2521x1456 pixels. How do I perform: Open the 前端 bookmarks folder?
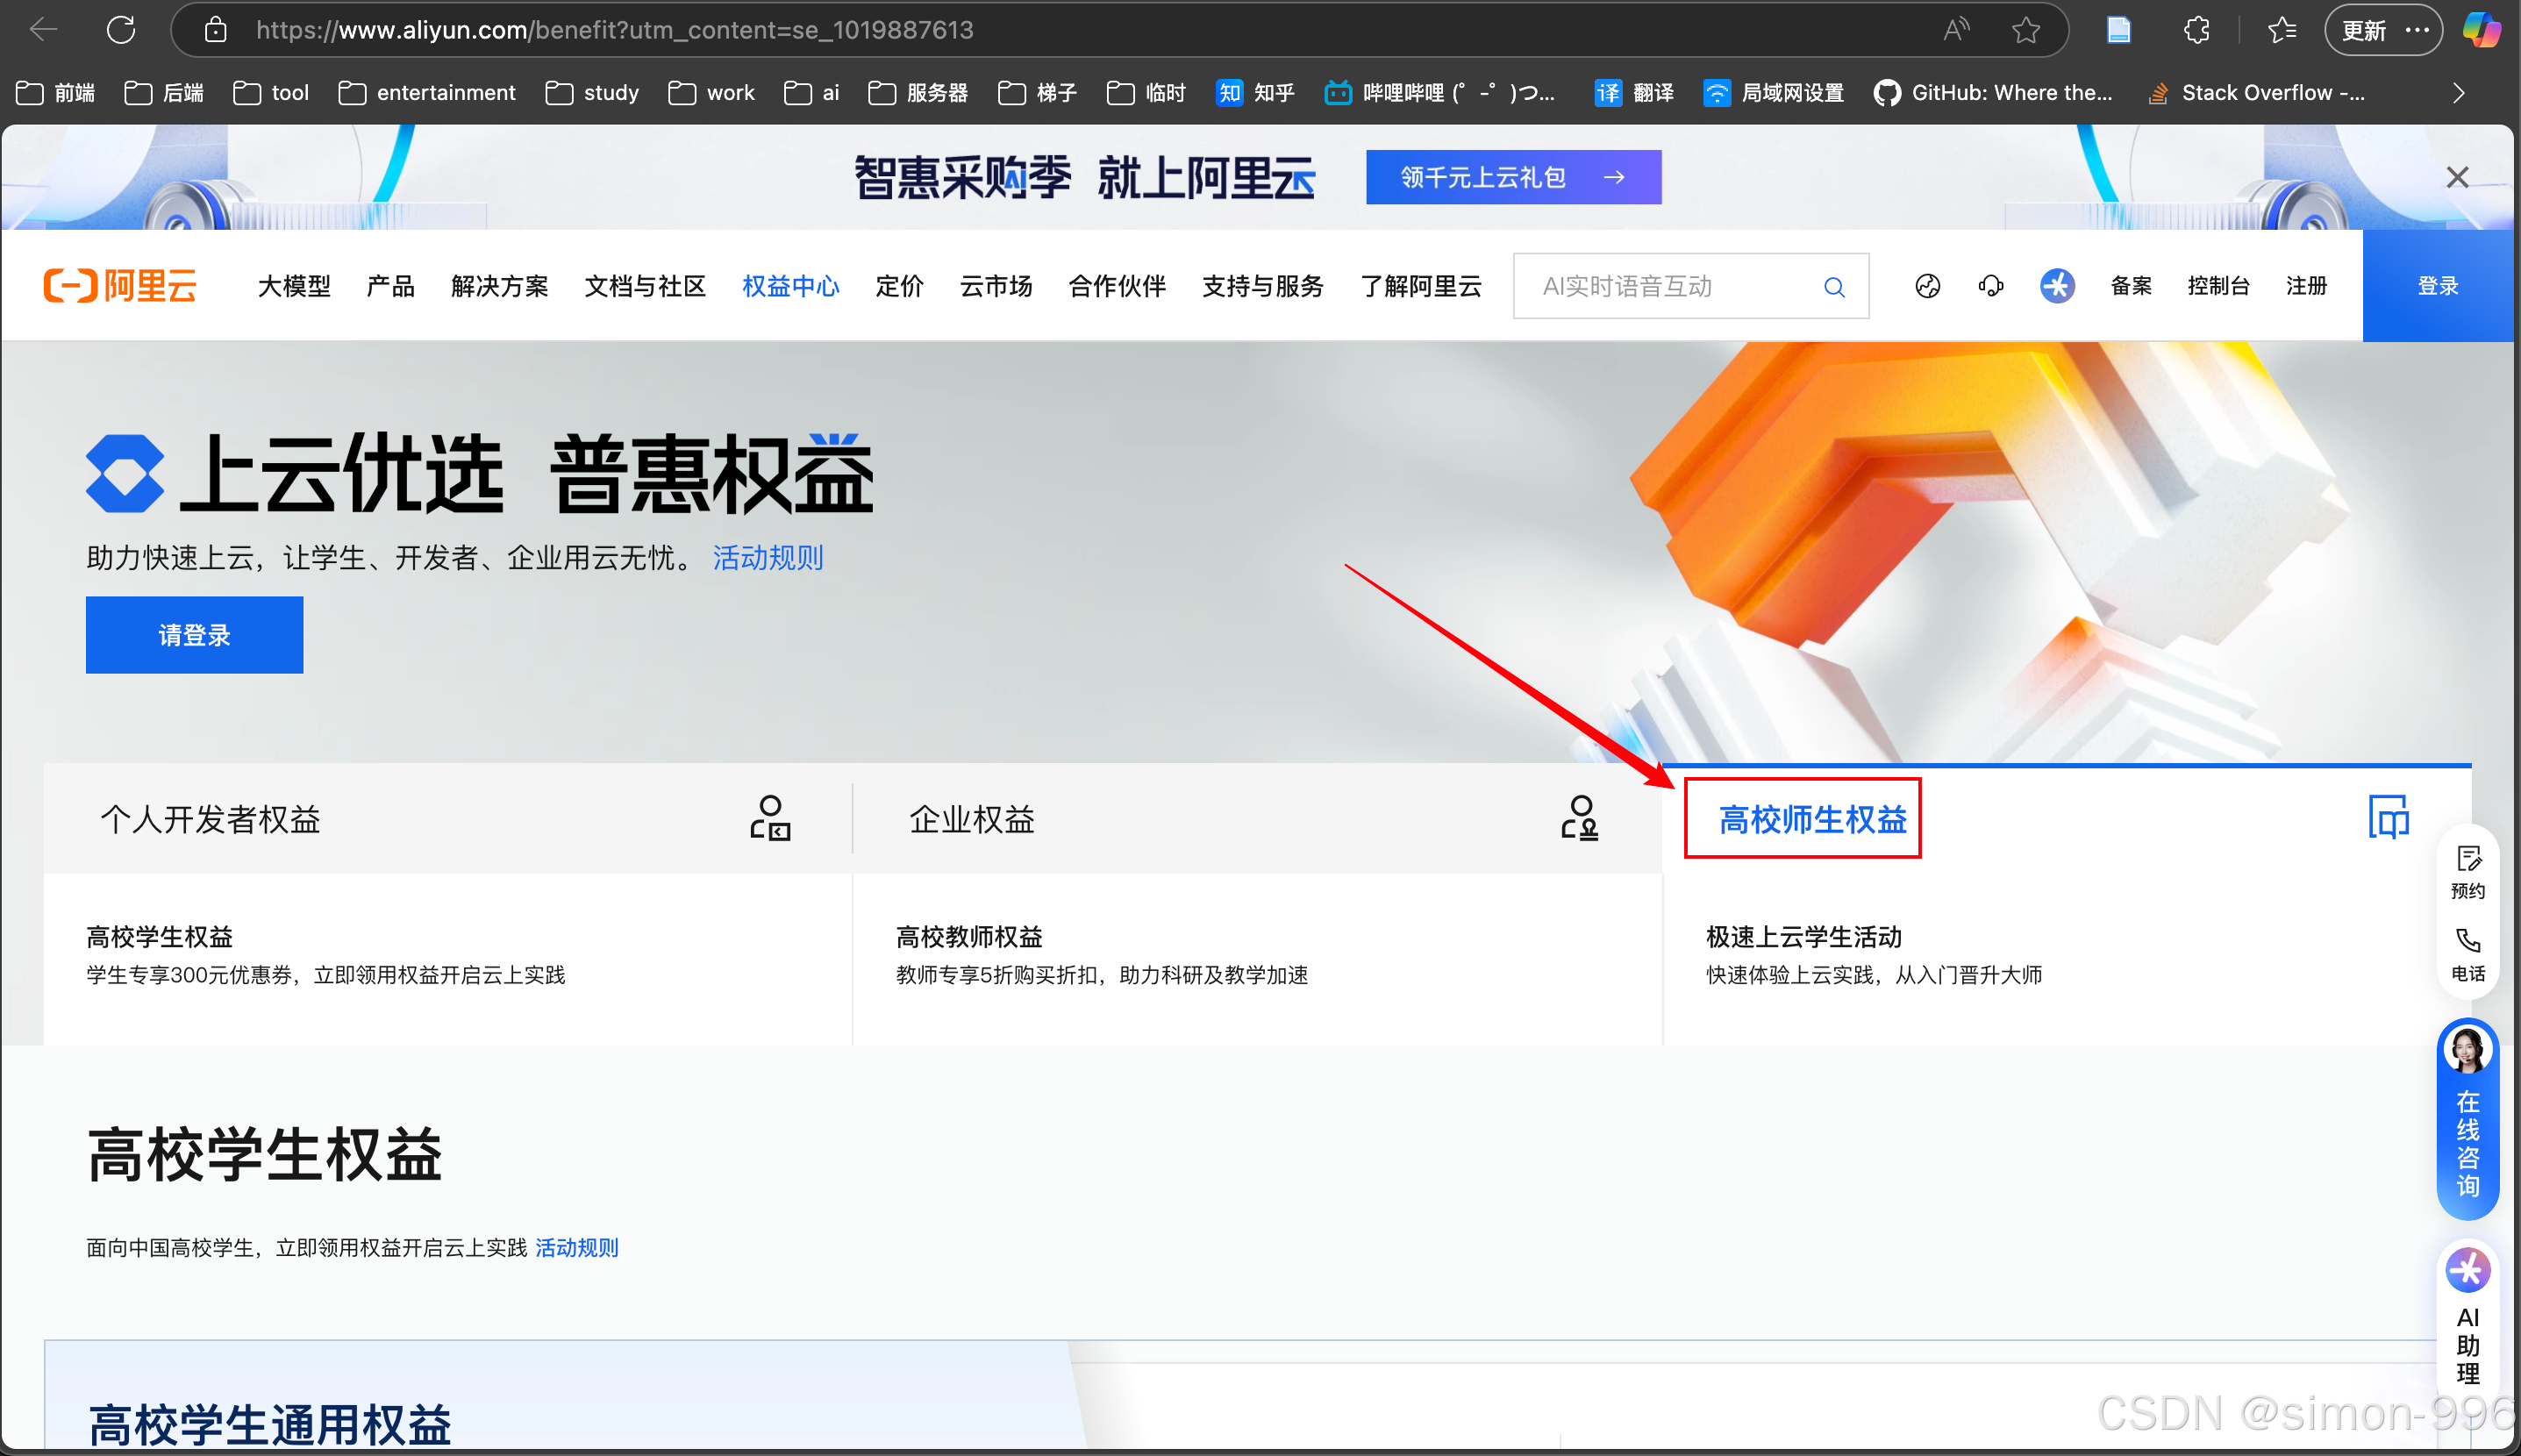pyautogui.click(x=56, y=93)
